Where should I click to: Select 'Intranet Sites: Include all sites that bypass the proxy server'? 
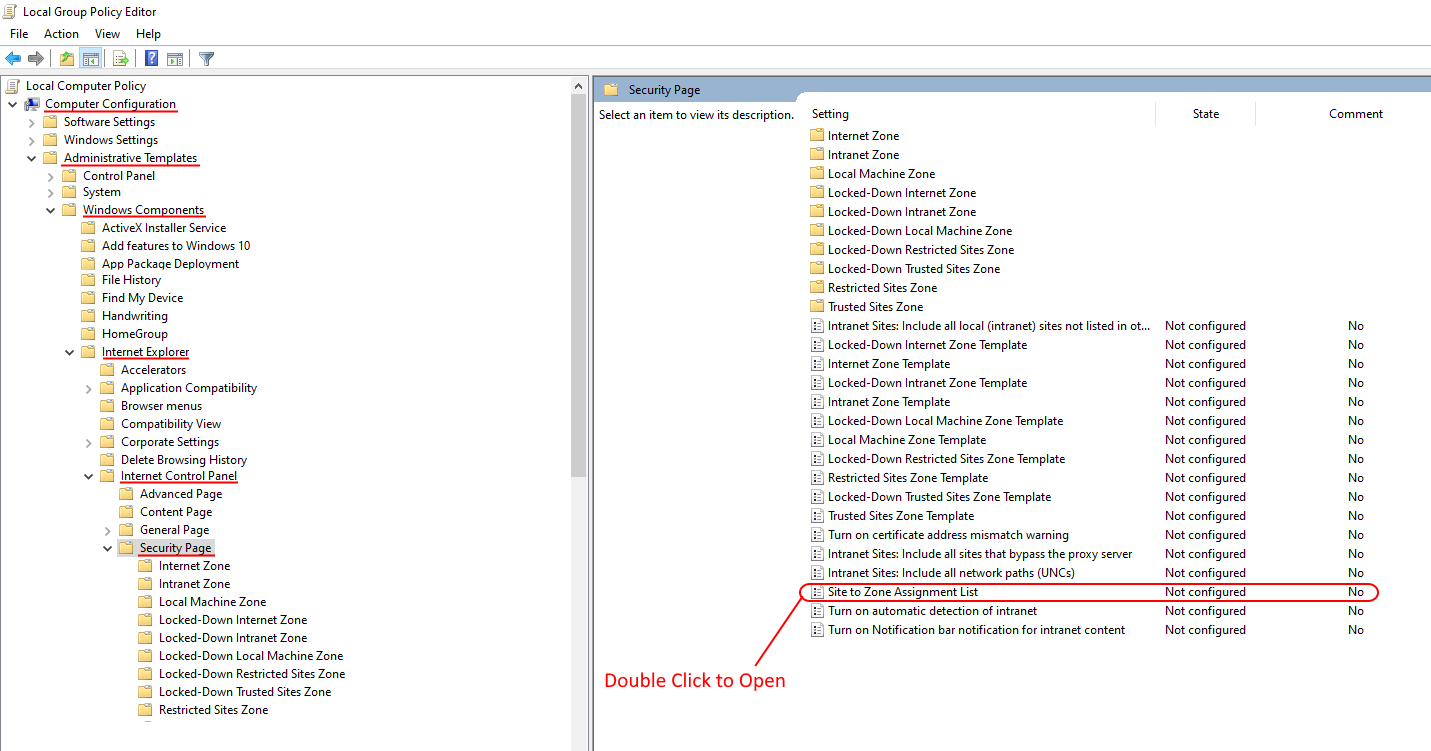click(x=980, y=554)
